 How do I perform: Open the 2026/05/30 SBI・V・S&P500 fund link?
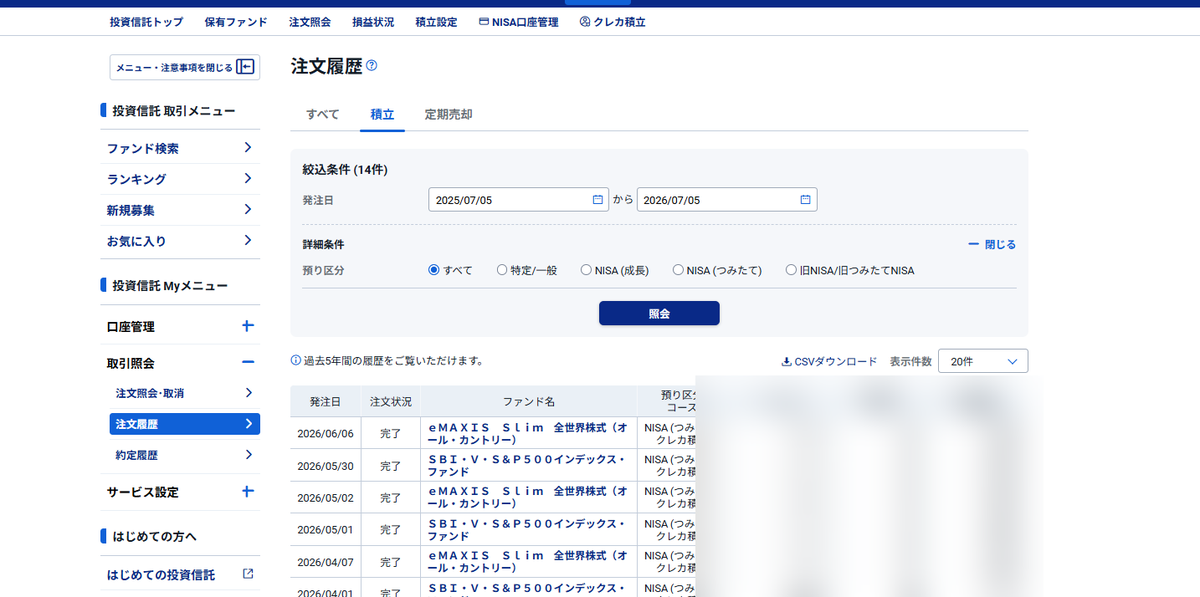[528, 465]
